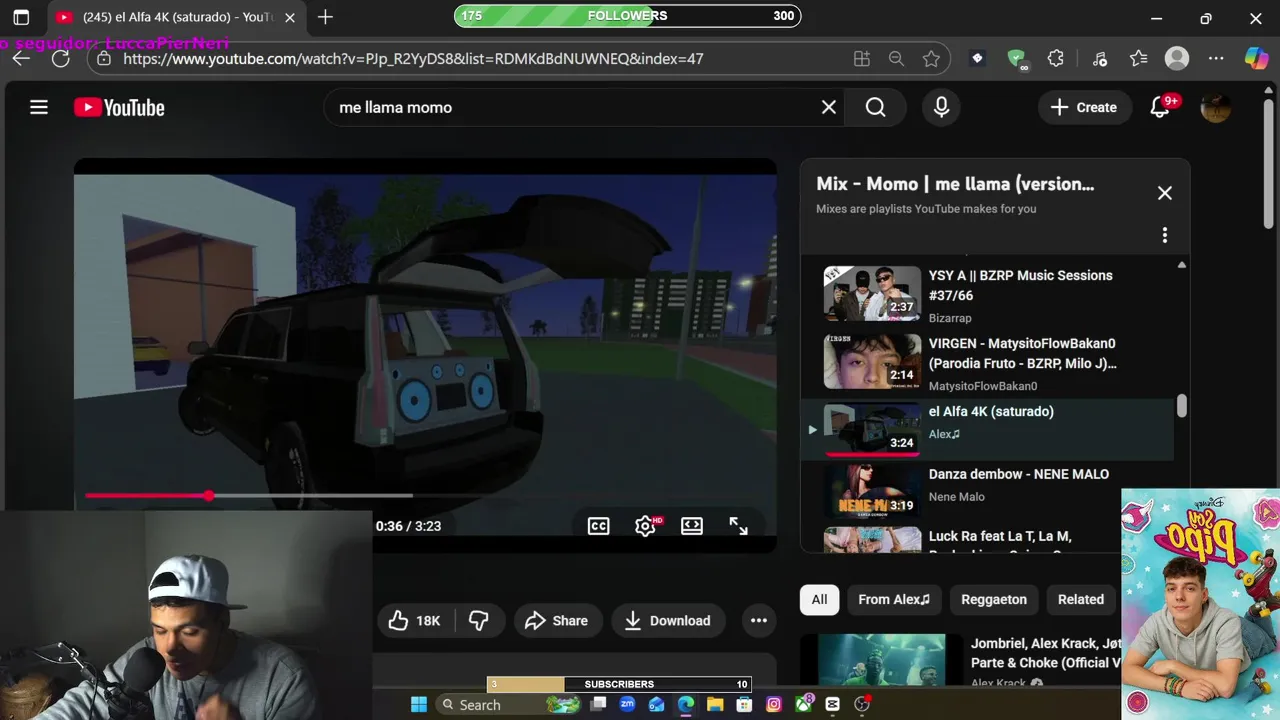Start voice search with the microphone

pyautogui.click(x=941, y=107)
